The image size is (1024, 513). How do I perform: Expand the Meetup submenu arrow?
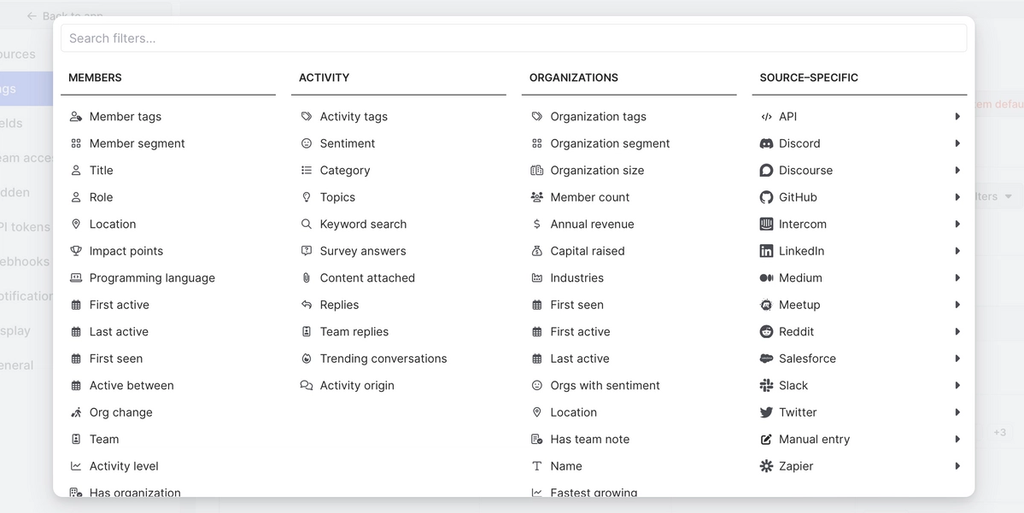pos(957,305)
